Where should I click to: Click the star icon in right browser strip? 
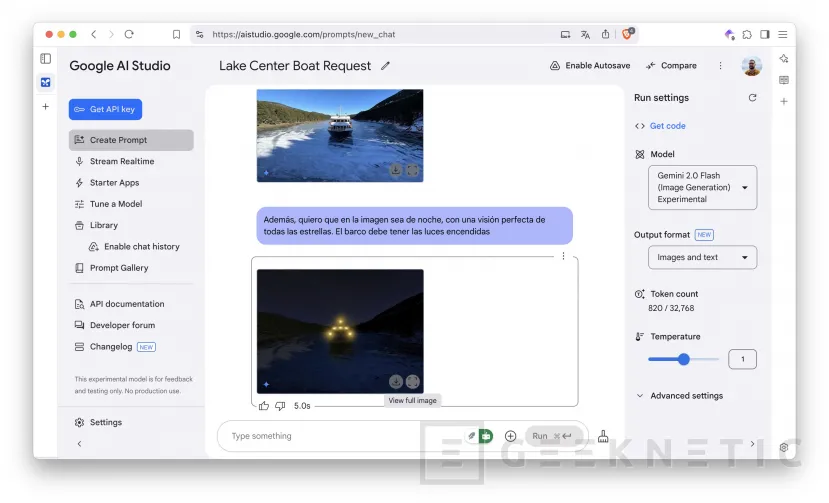(784, 59)
